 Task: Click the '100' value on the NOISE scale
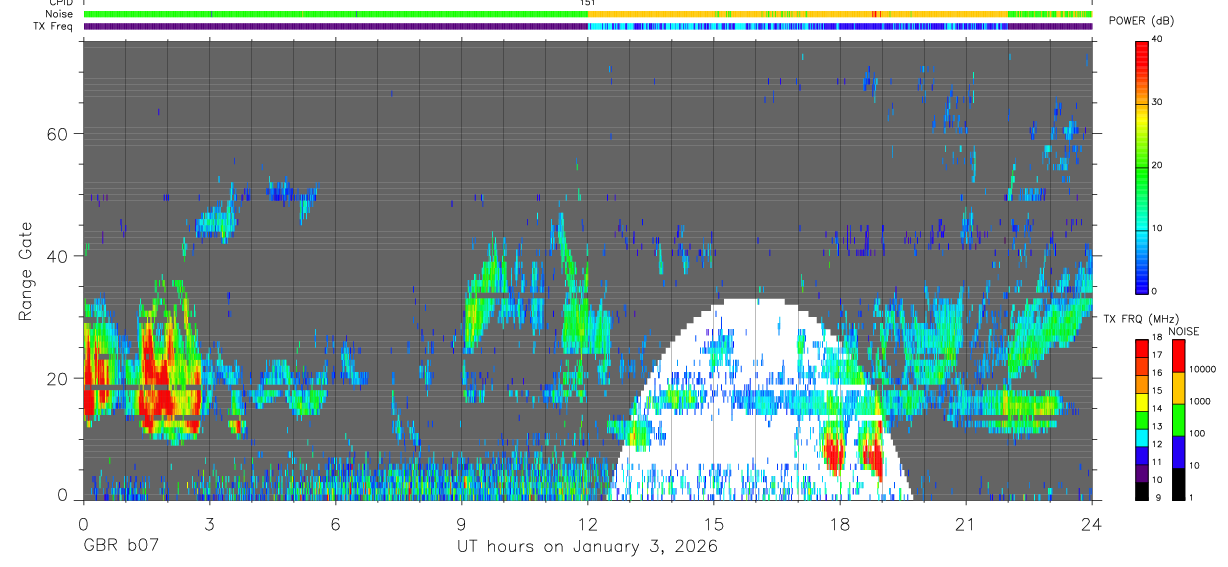pyautogui.click(x=1196, y=434)
